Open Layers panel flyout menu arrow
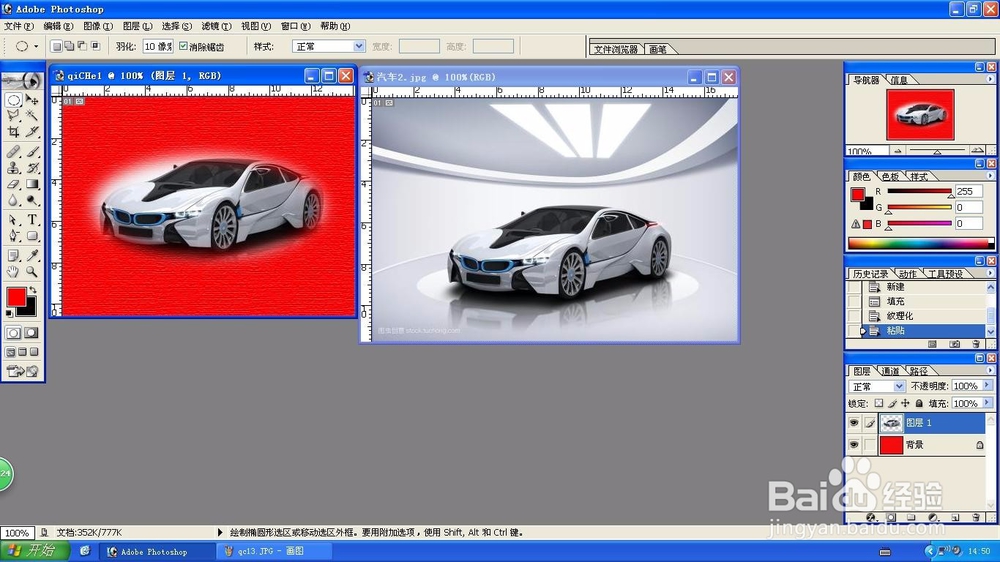 [x=990, y=370]
